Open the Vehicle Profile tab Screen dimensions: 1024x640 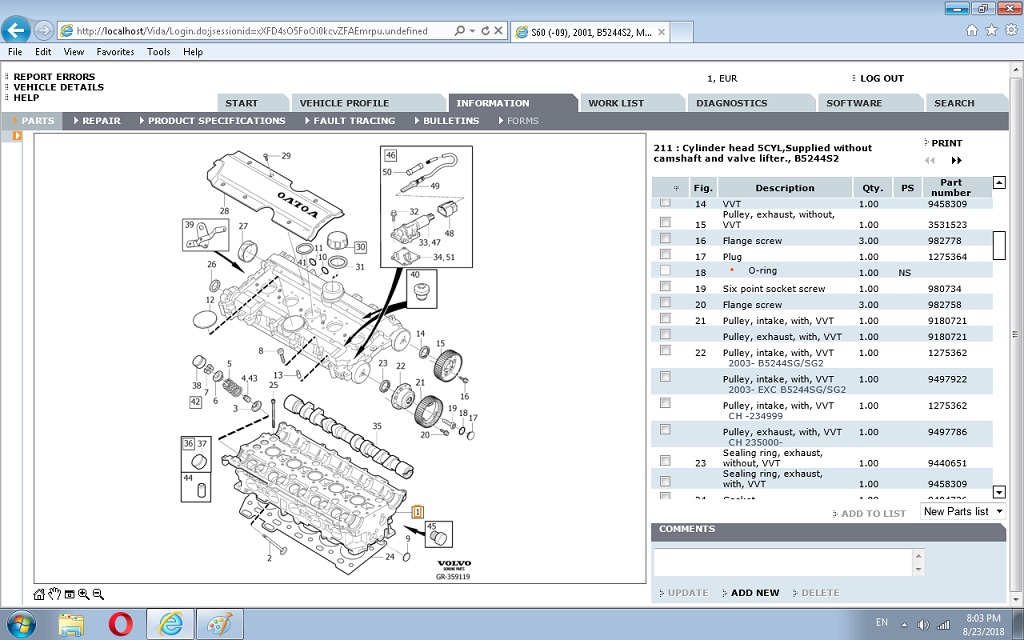(x=344, y=103)
